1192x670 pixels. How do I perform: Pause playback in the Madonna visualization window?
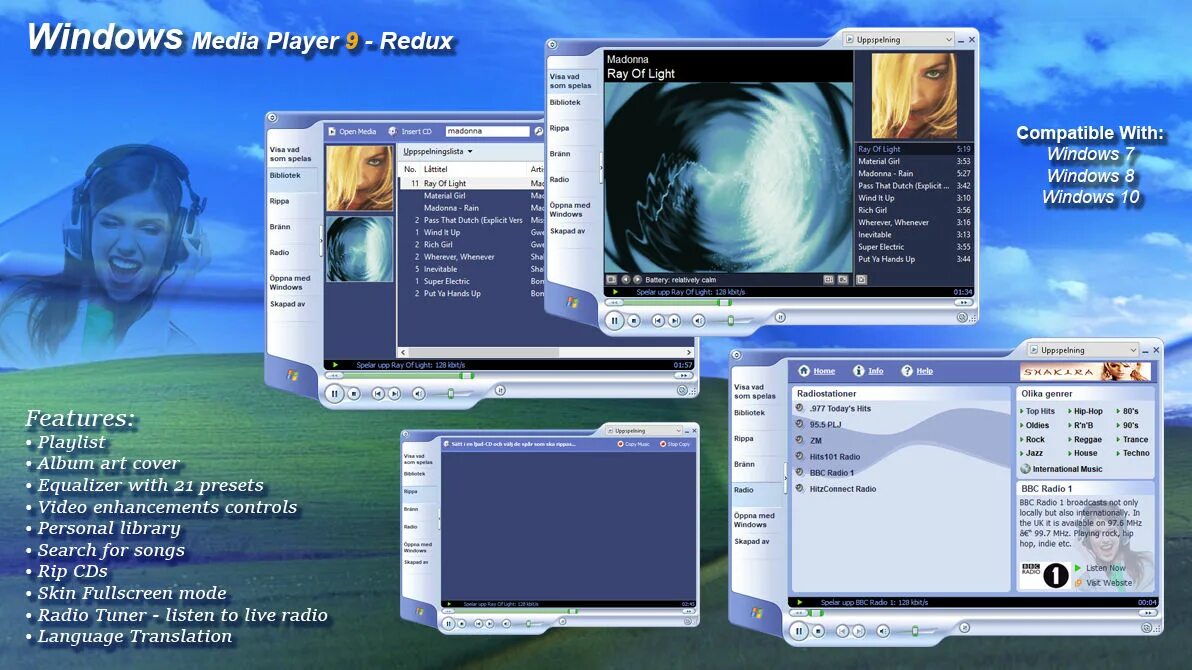[x=614, y=321]
